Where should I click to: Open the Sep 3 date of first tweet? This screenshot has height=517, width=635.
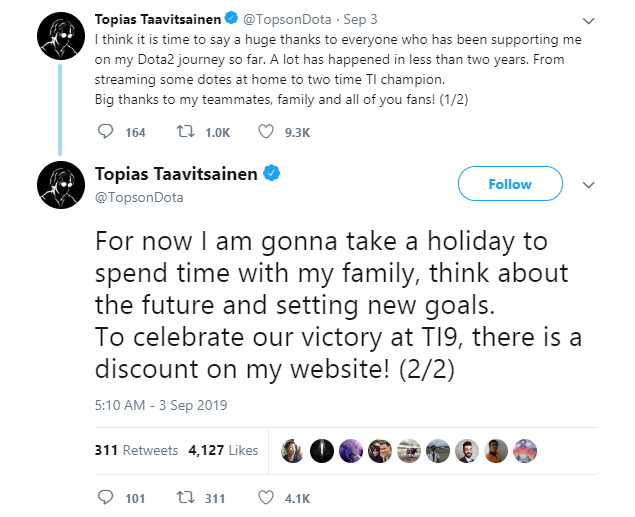(360, 19)
